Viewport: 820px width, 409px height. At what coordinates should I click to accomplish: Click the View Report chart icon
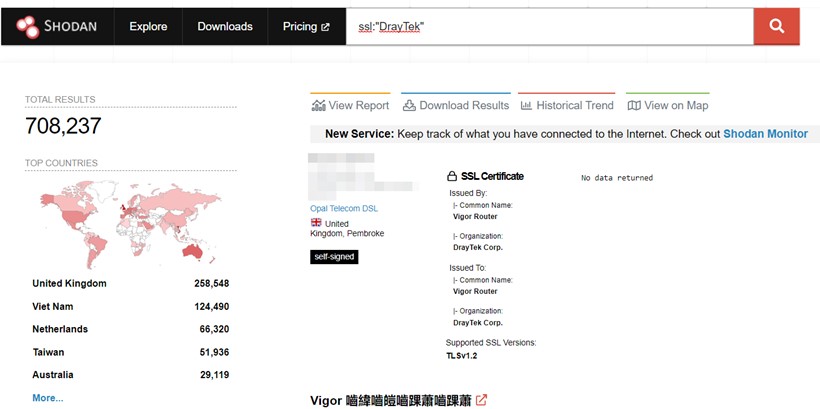[318, 105]
